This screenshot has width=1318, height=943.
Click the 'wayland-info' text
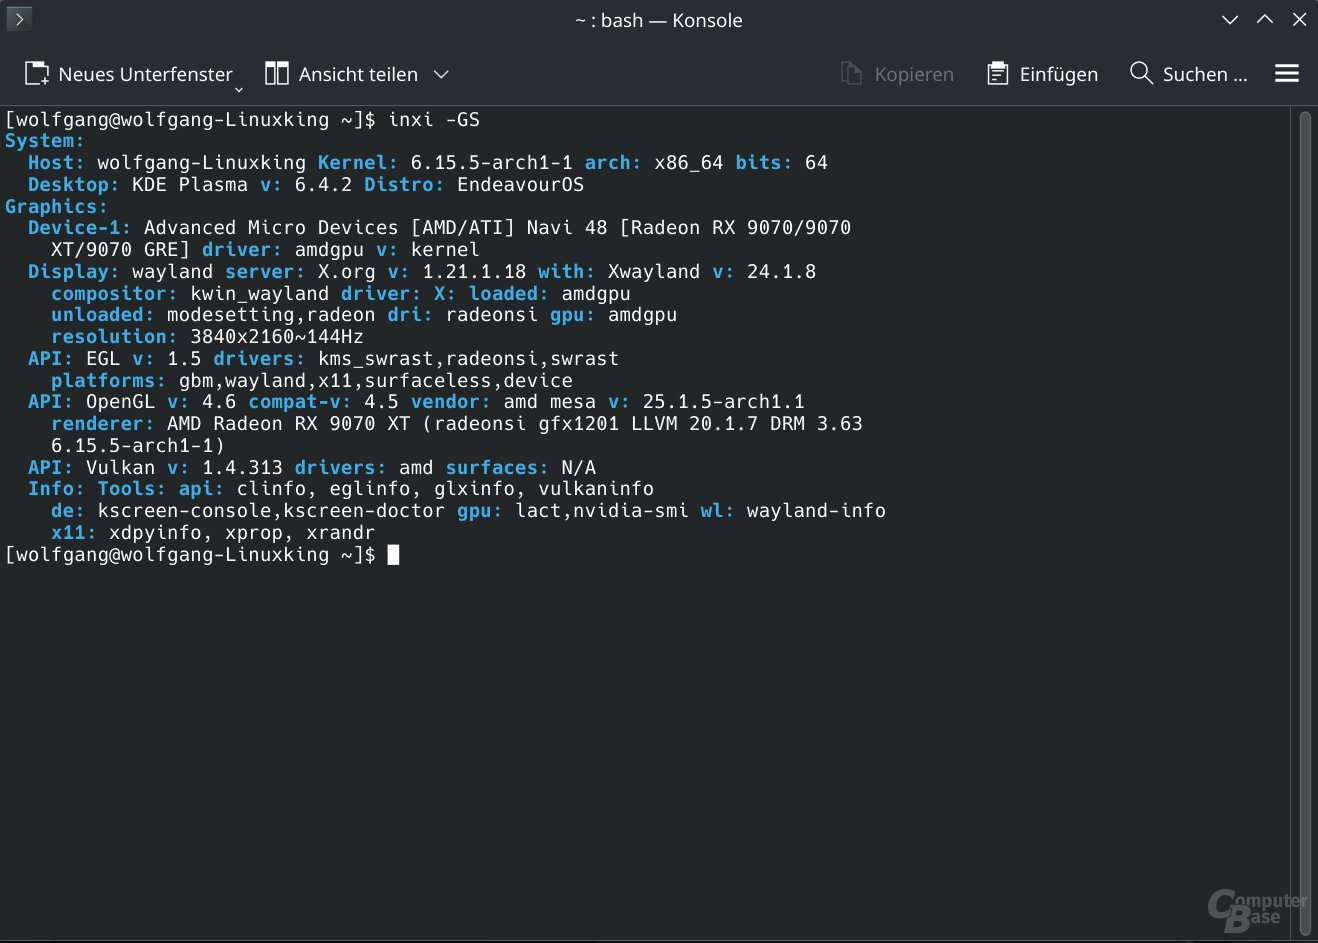click(x=816, y=510)
